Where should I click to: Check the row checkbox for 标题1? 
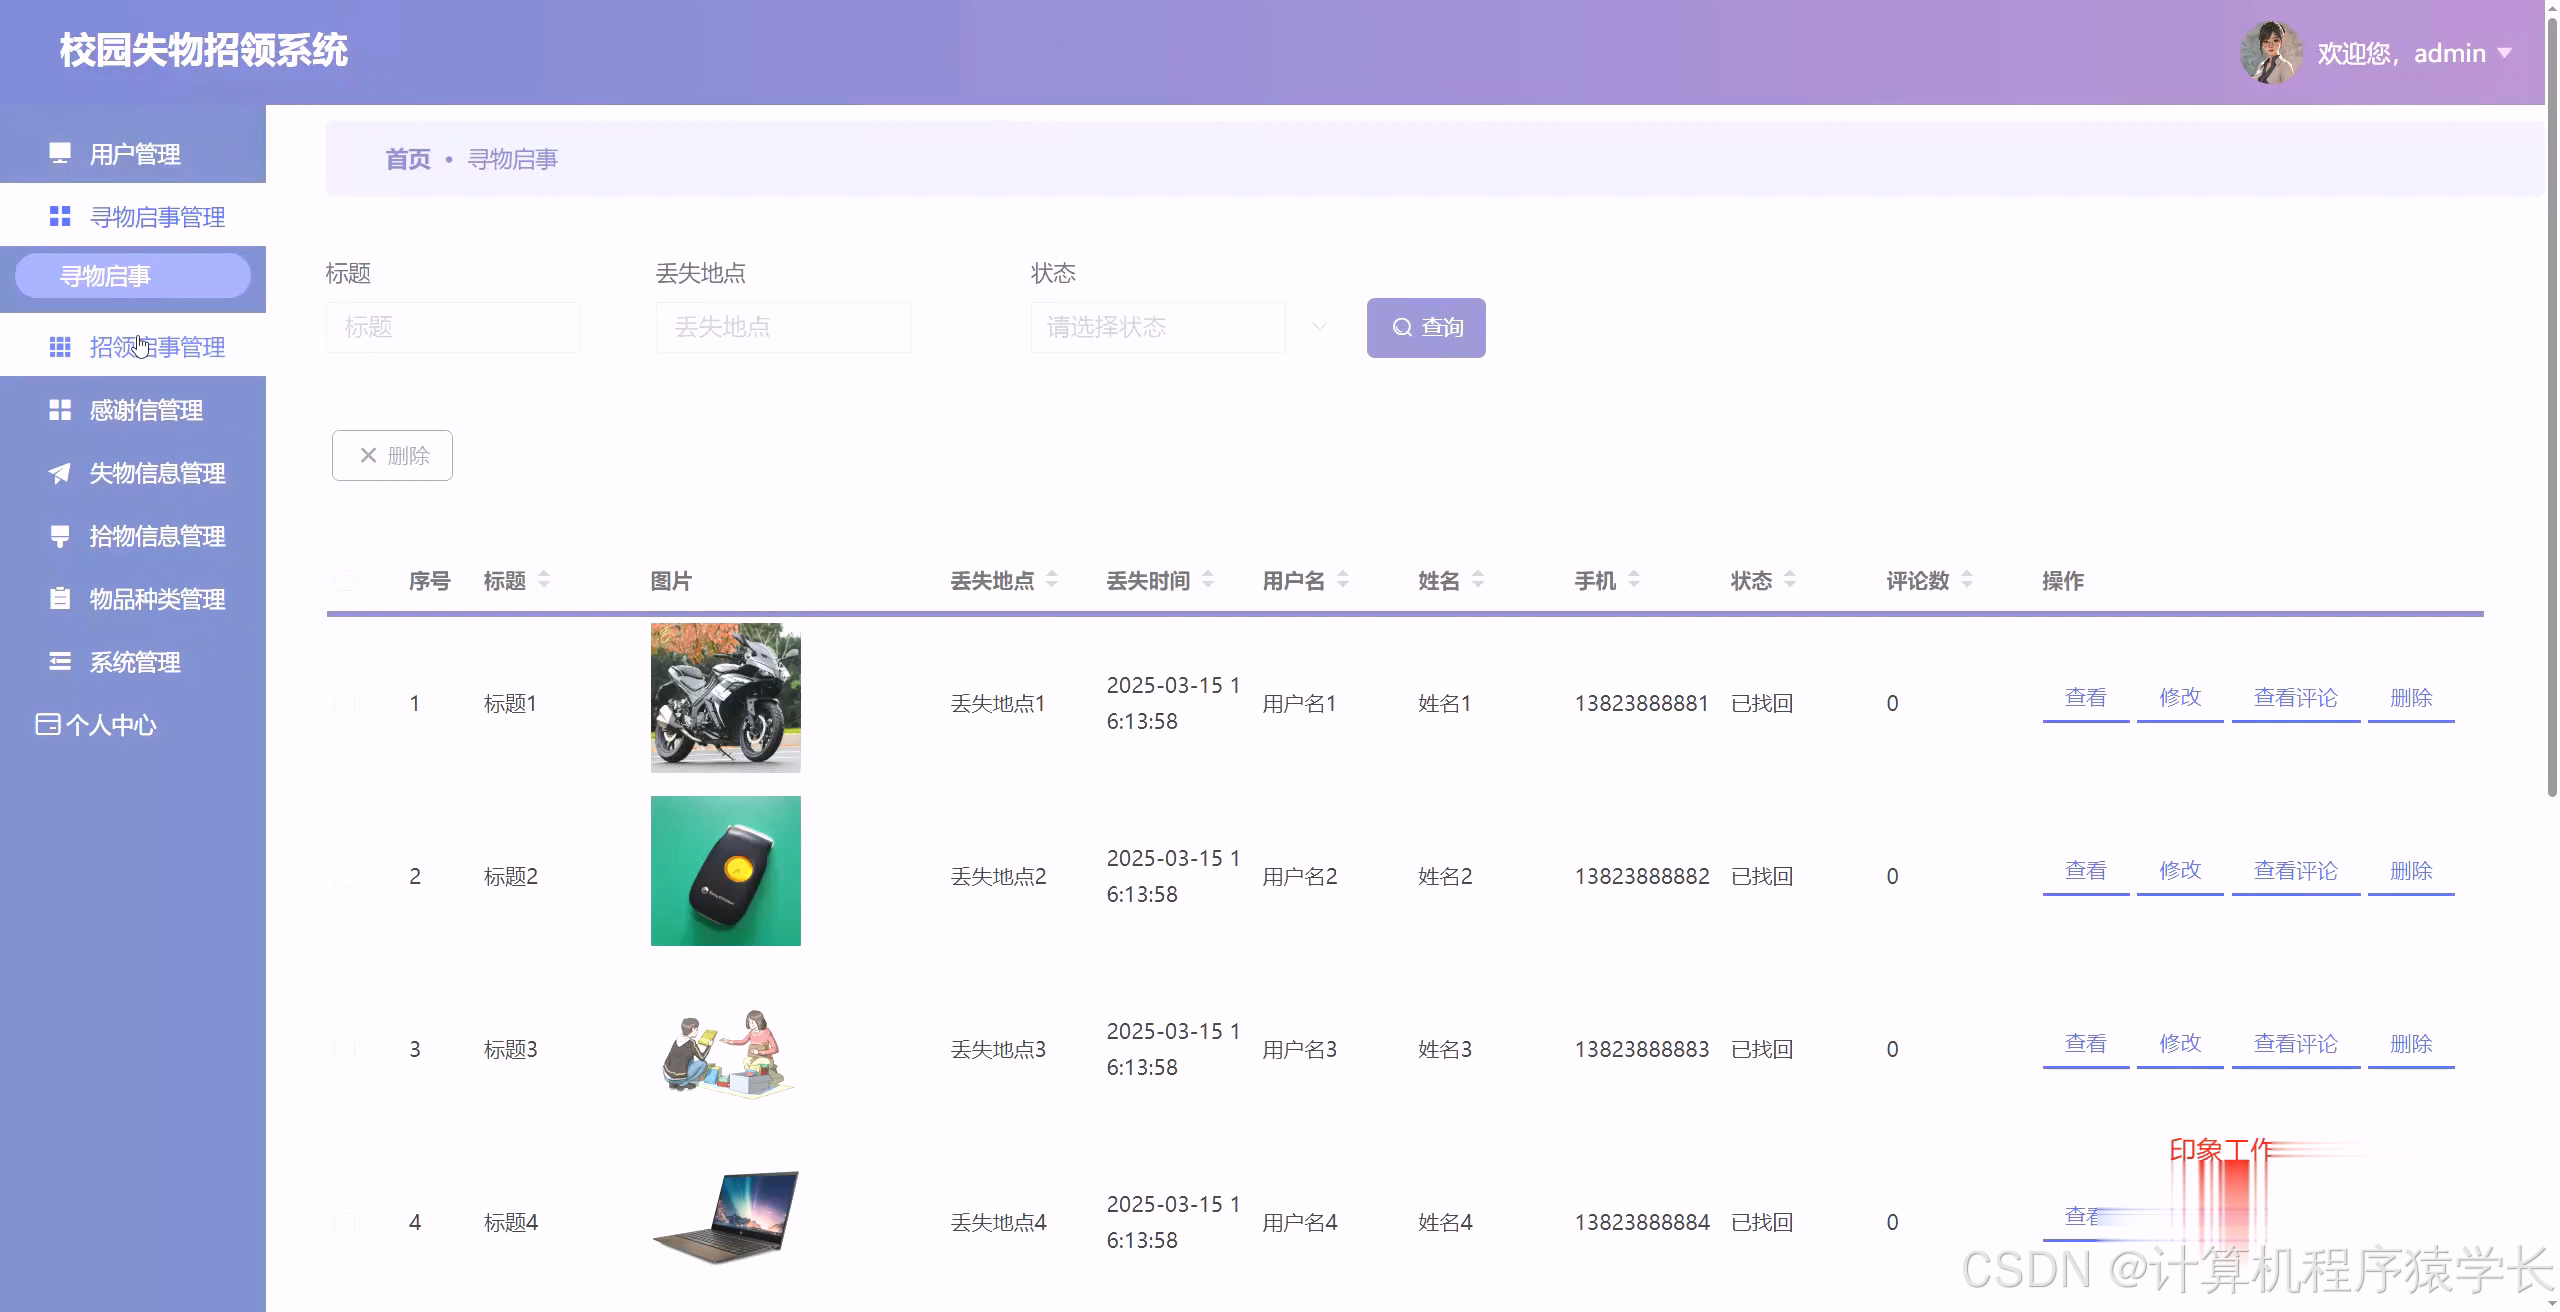tap(344, 703)
